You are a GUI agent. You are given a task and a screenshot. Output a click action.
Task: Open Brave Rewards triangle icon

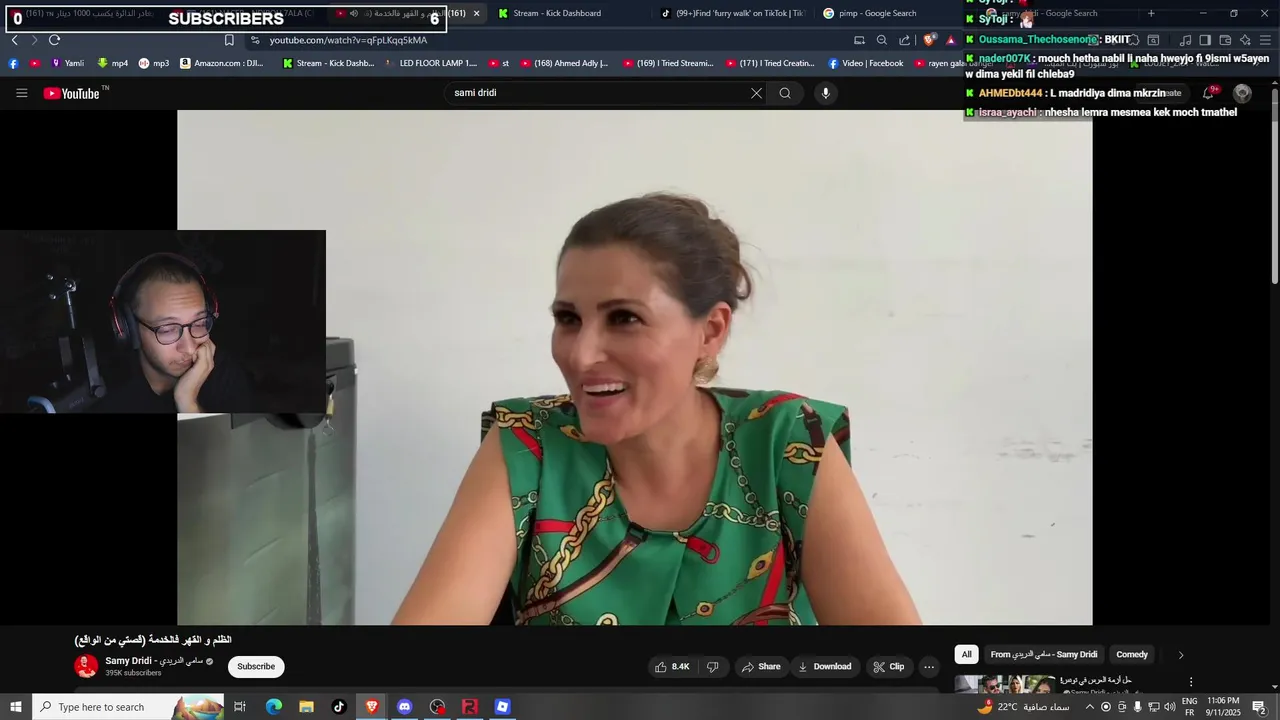[x=951, y=40]
